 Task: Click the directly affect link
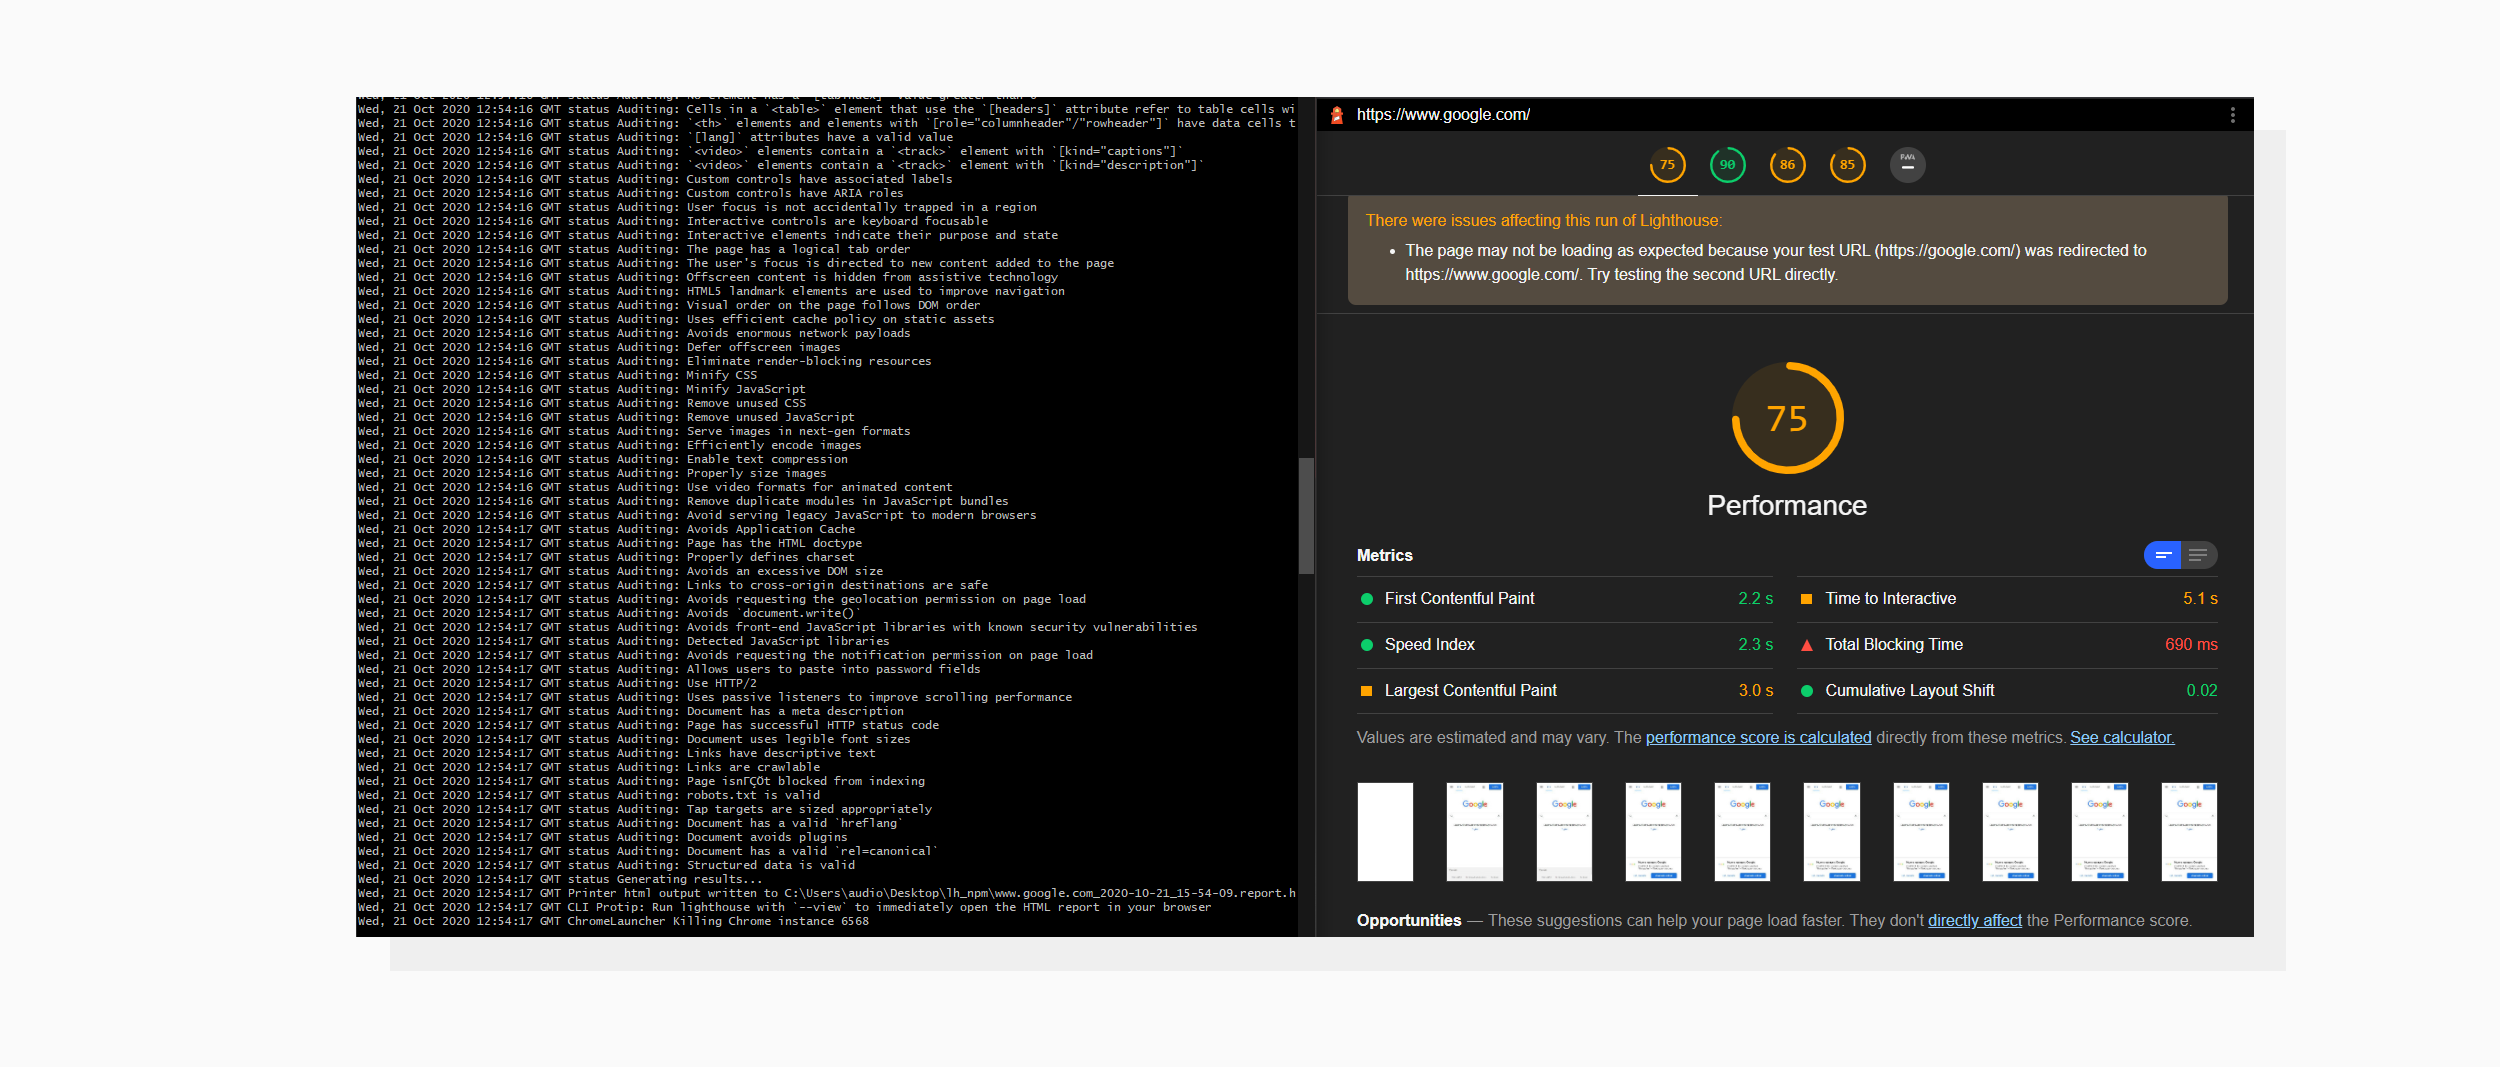[x=1975, y=920]
